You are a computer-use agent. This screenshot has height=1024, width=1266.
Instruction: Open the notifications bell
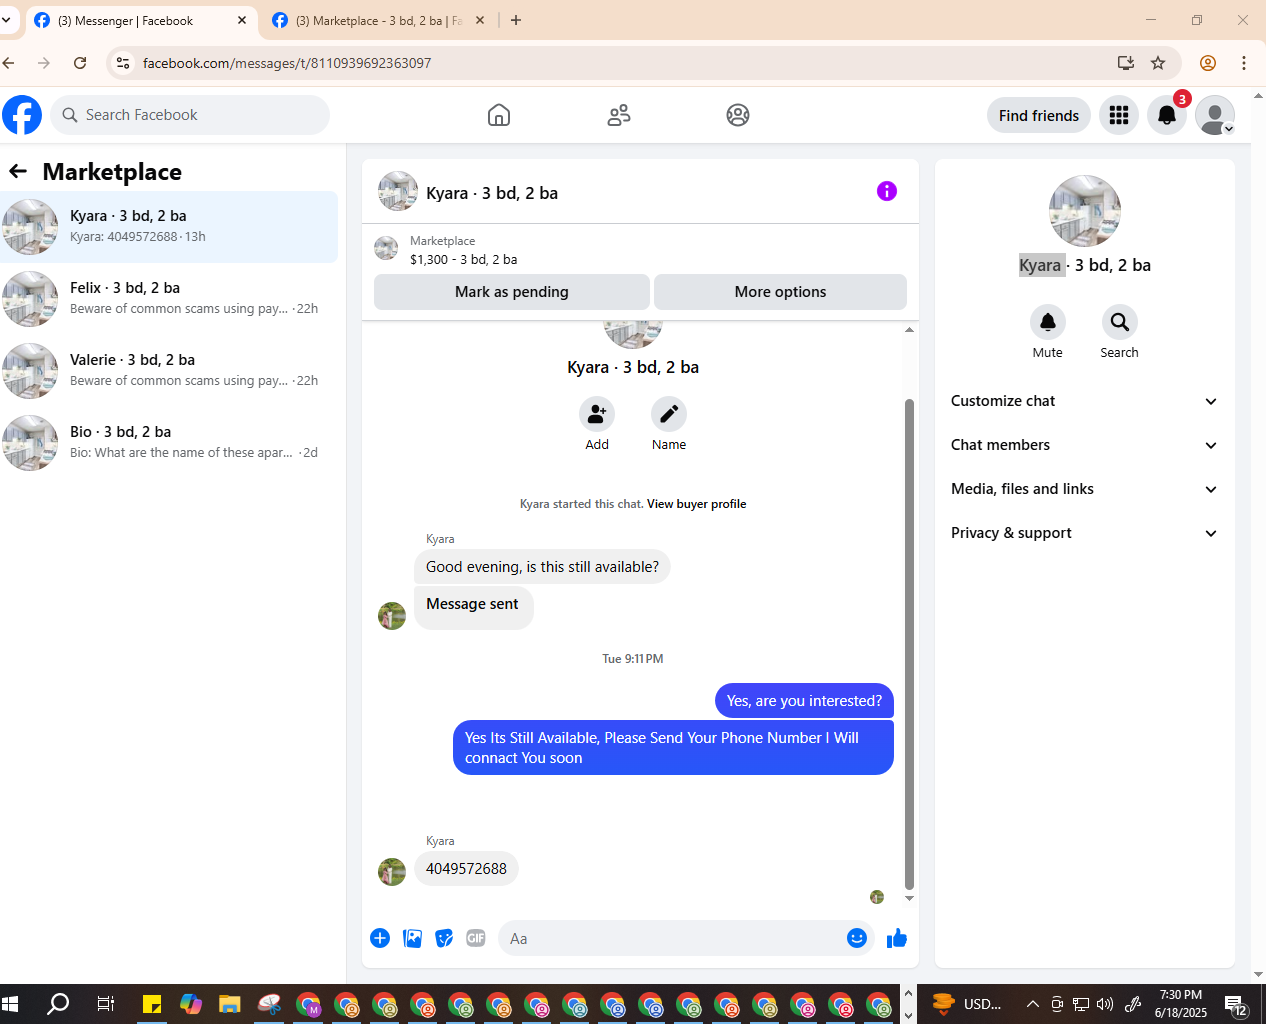pos(1167,115)
